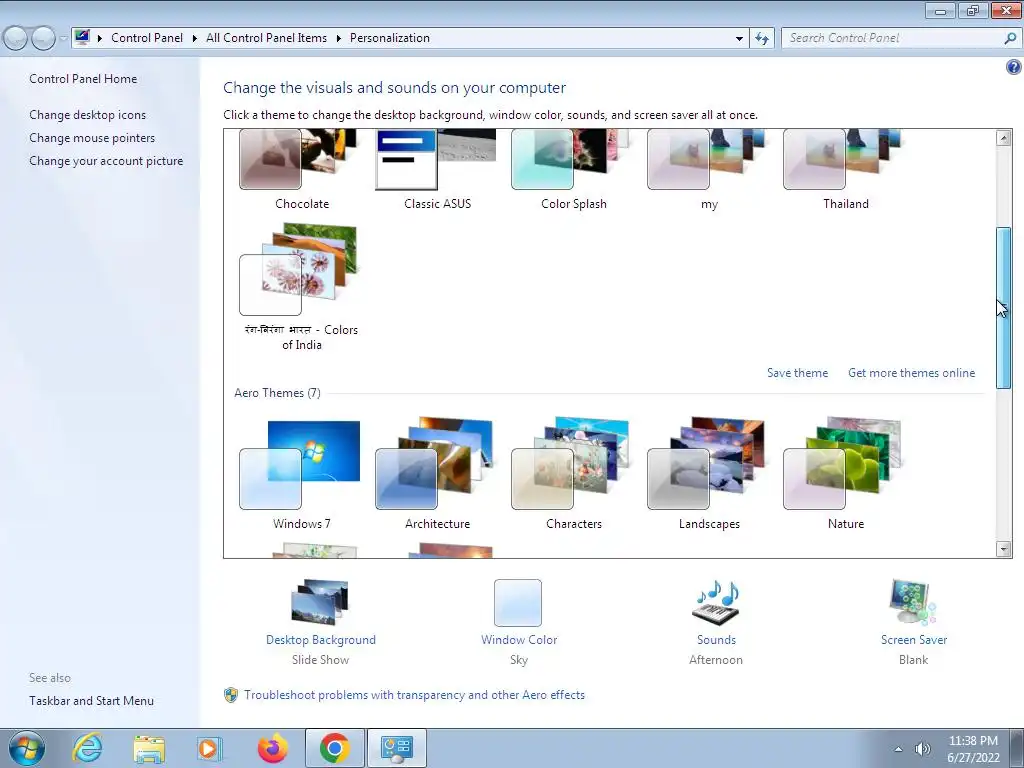Viewport: 1024px width, 768px height.
Task: Show hidden tray icons arrow
Action: click(x=899, y=749)
